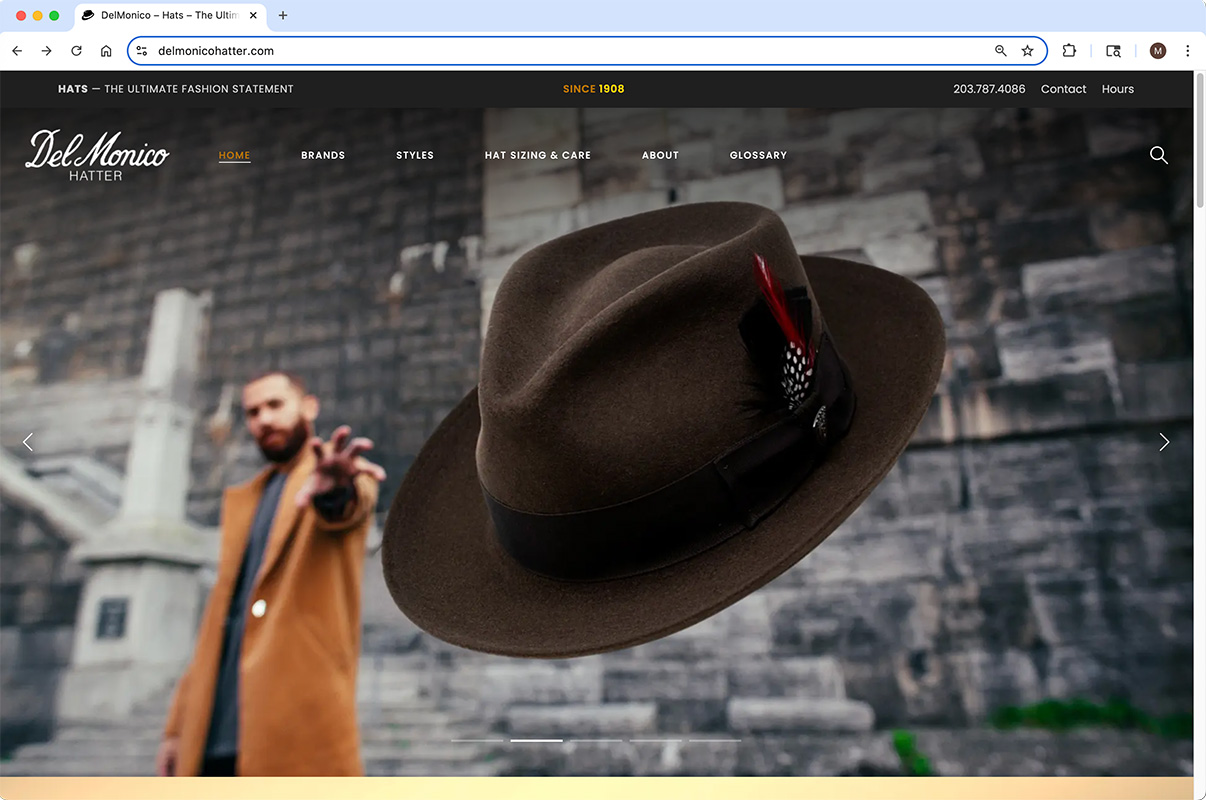Bookmark this page using the star icon
1206x800 pixels.
[1028, 50]
